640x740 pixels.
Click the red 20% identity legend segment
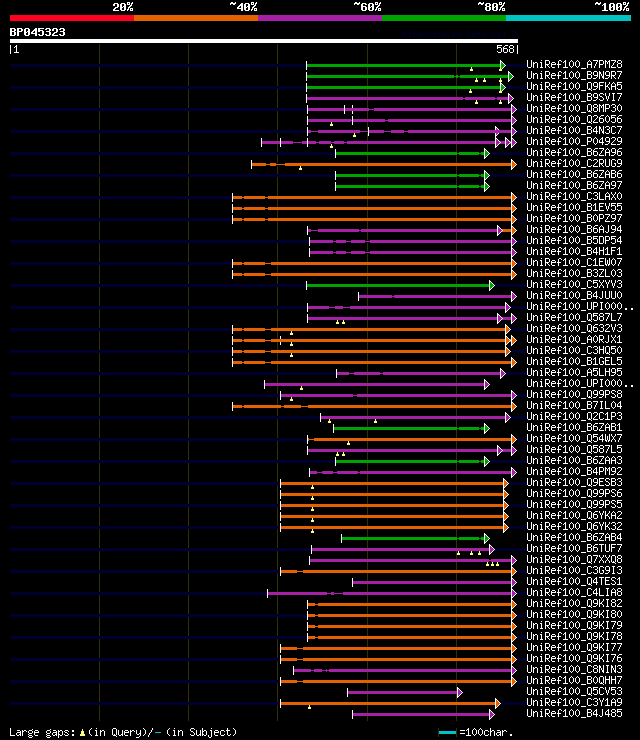pos(72,18)
